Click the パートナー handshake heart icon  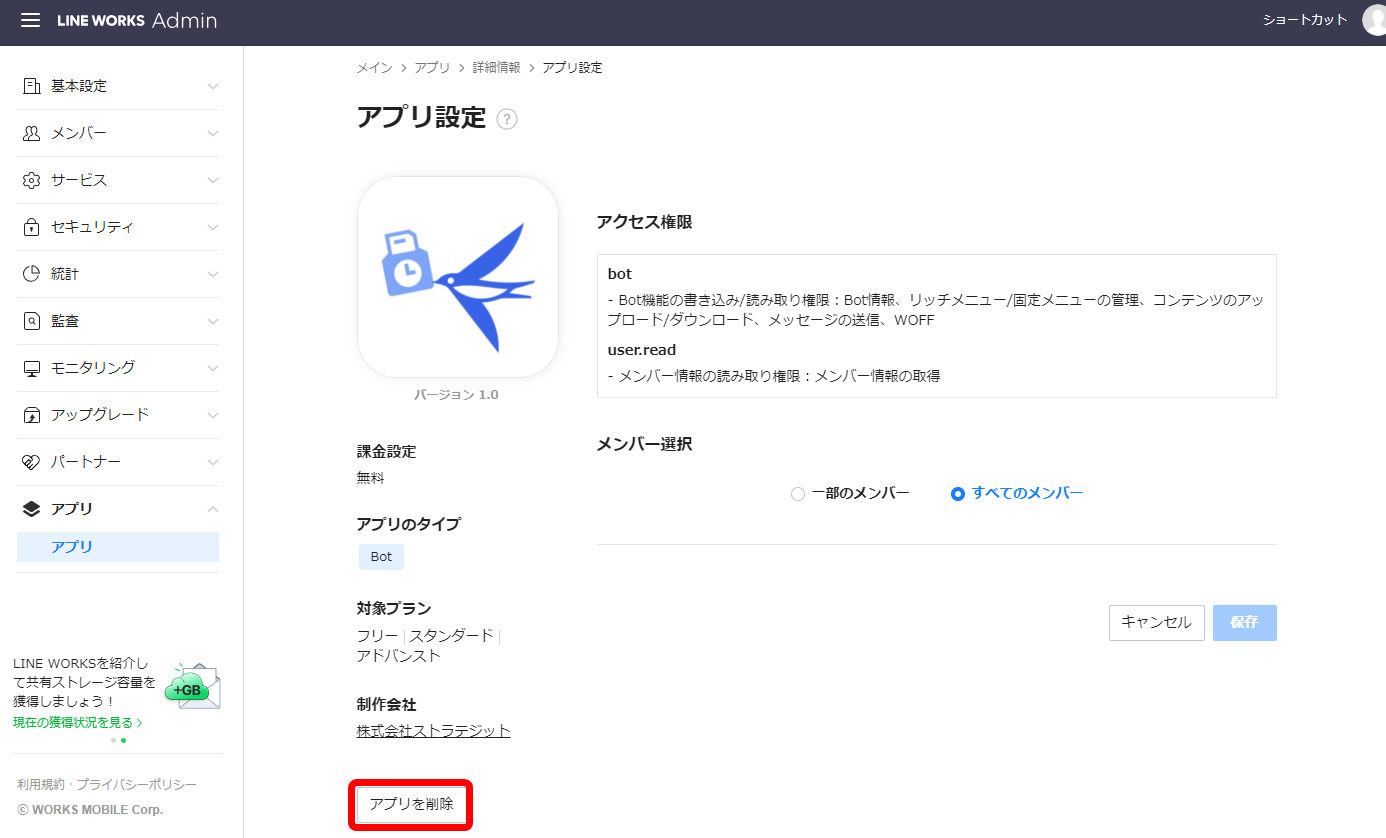[x=31, y=462]
